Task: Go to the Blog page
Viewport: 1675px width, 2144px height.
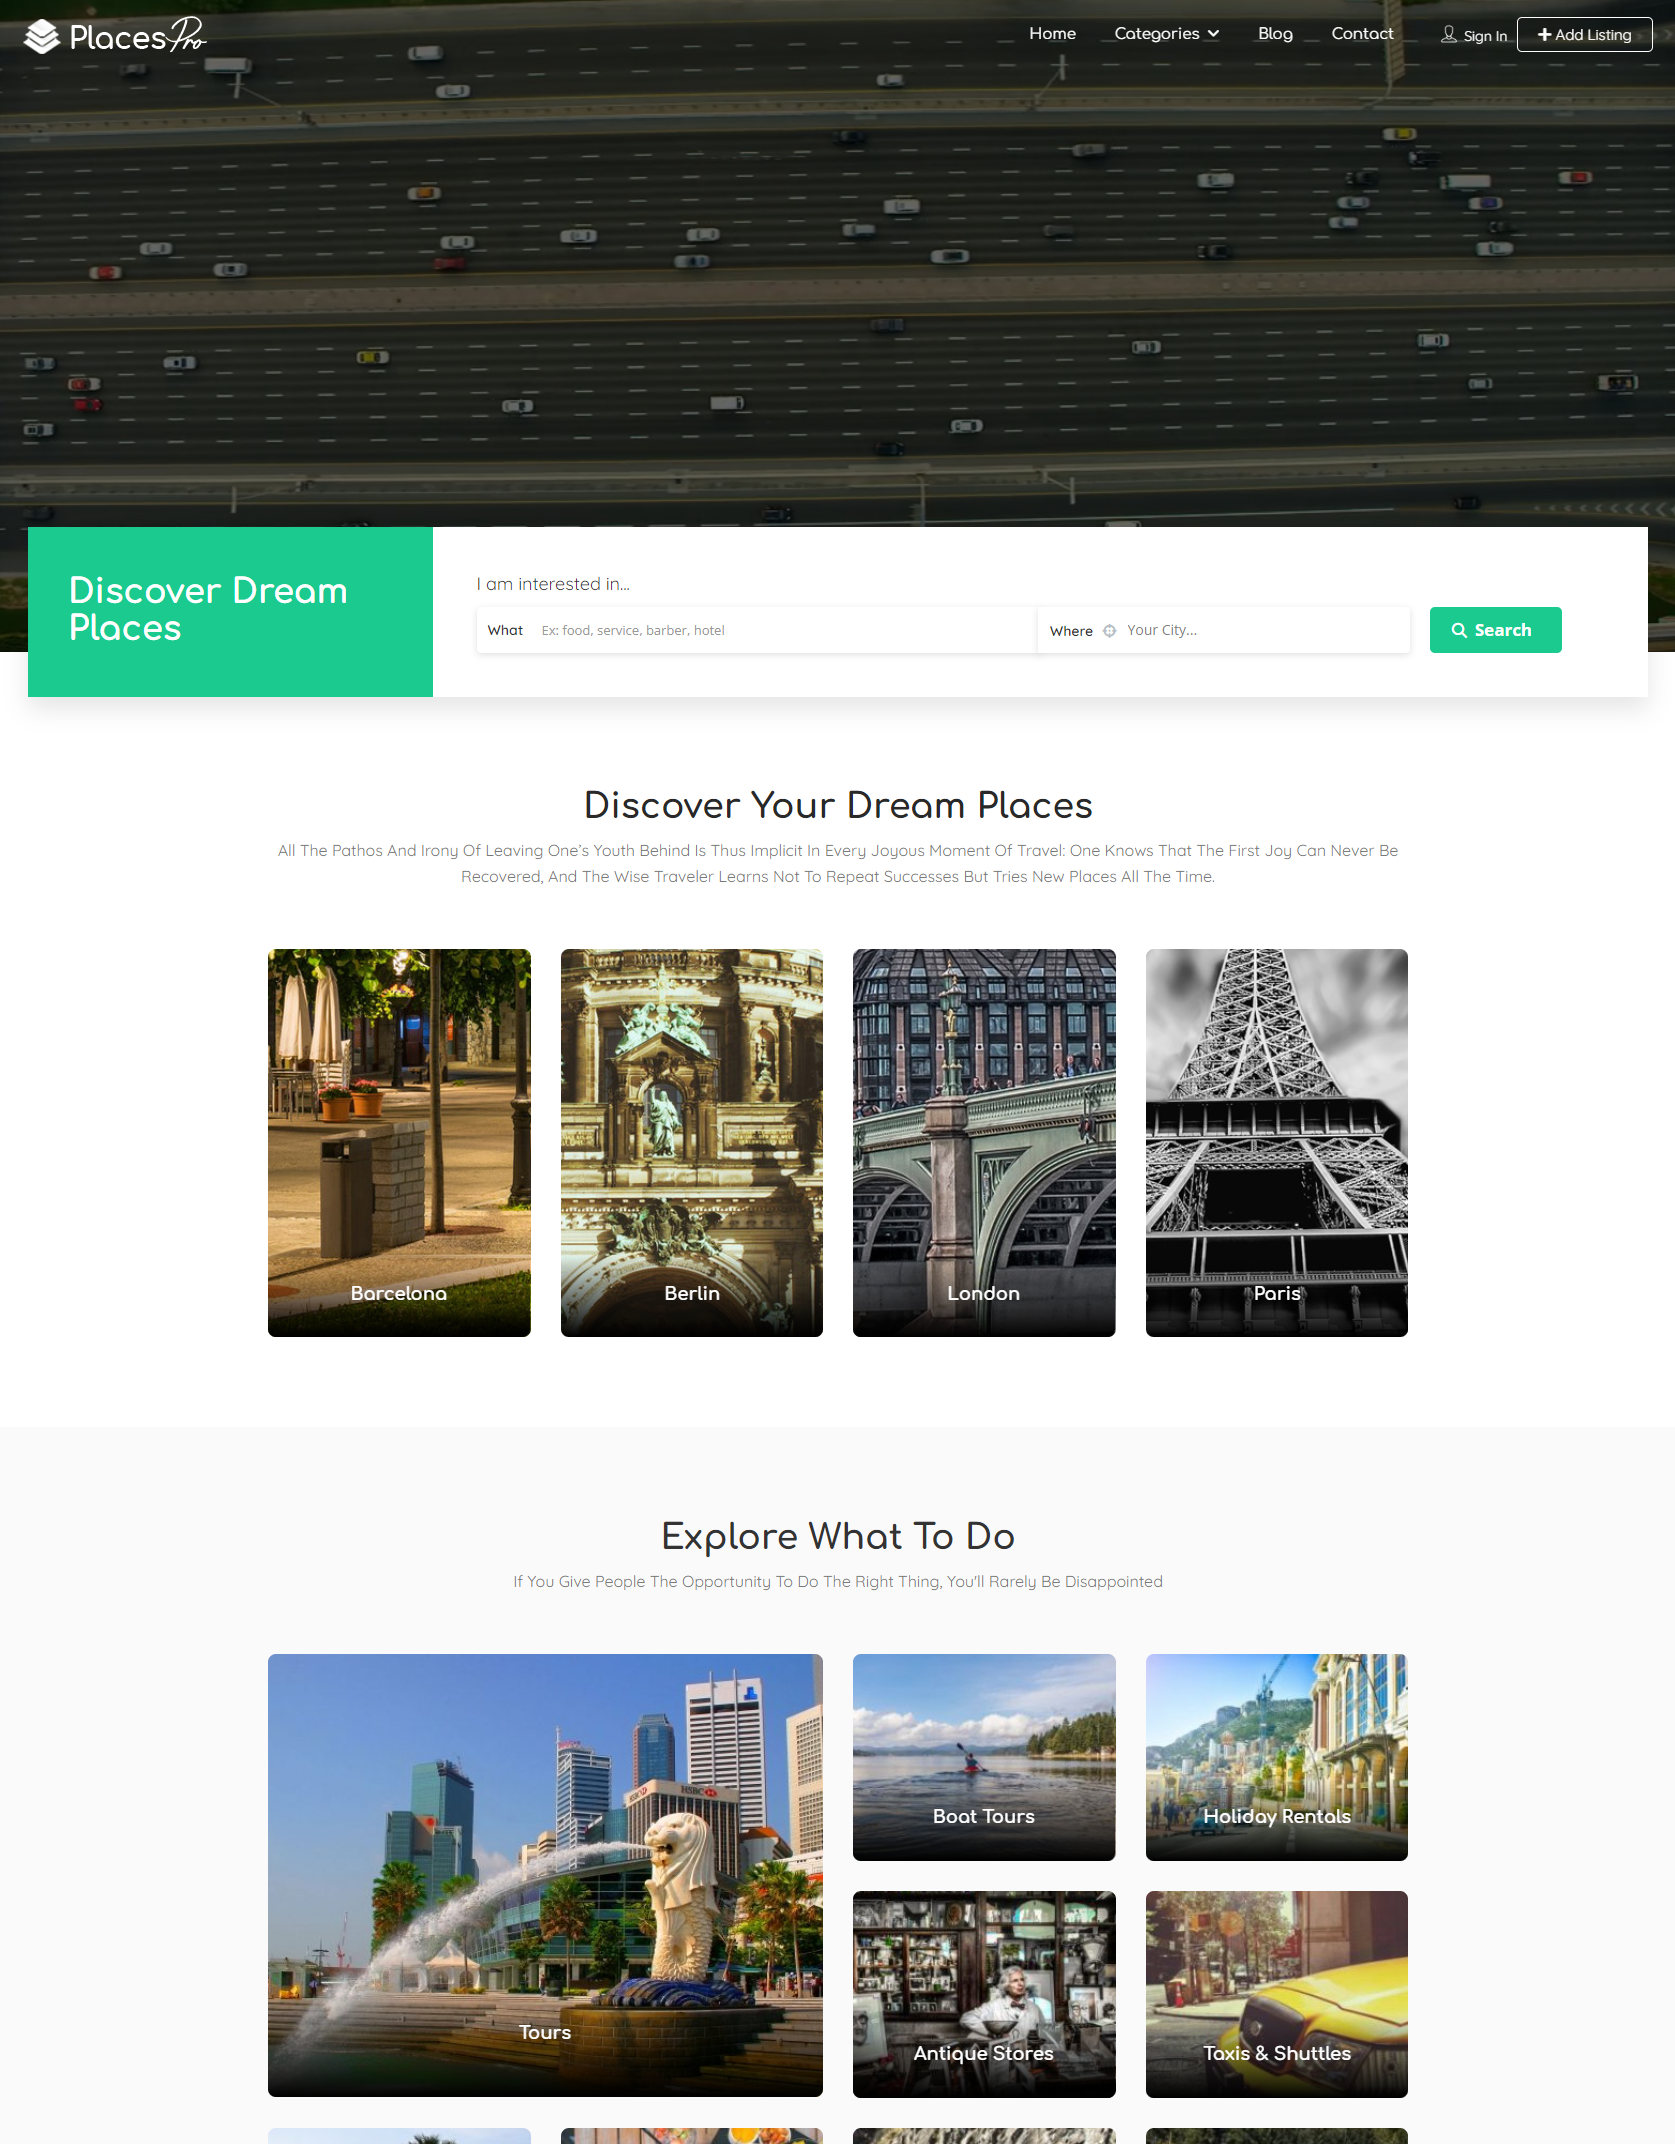Action: click(x=1275, y=34)
